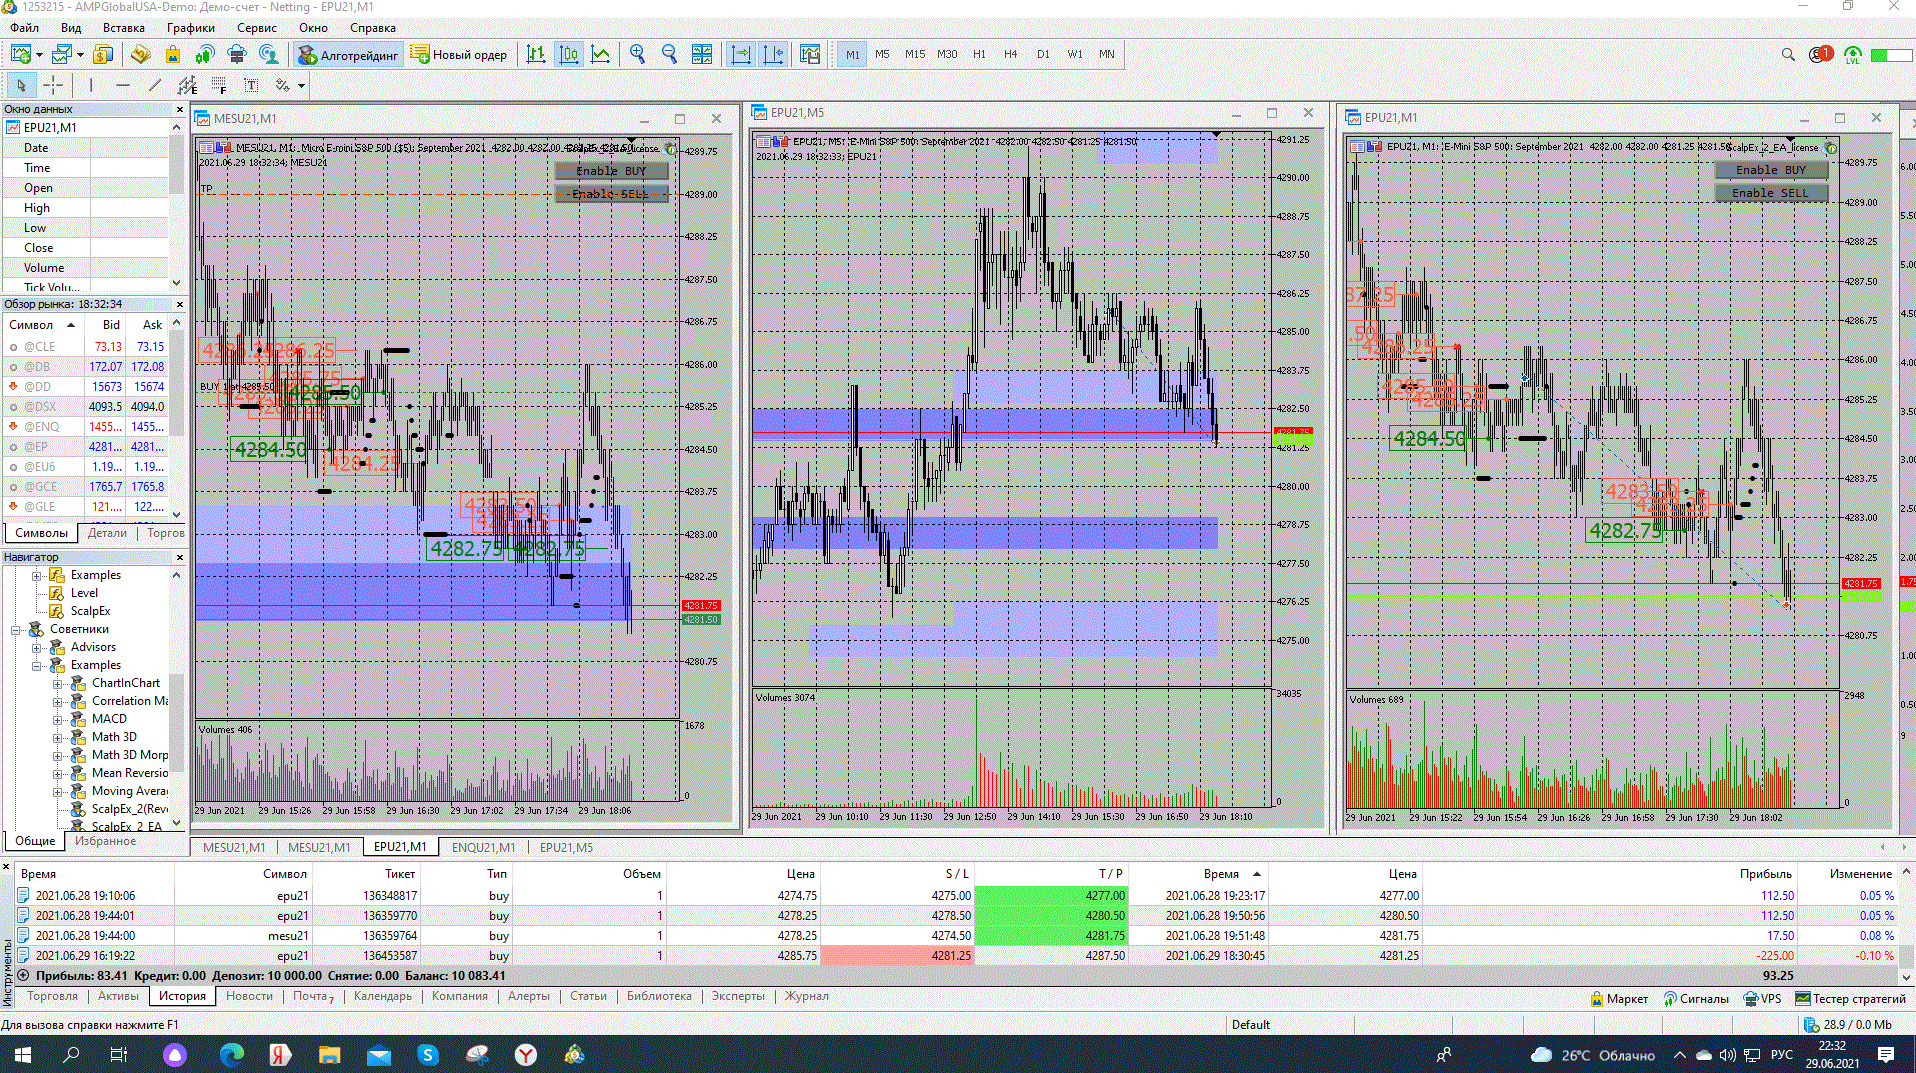Draw a trendline with the trendline tool

point(155,86)
